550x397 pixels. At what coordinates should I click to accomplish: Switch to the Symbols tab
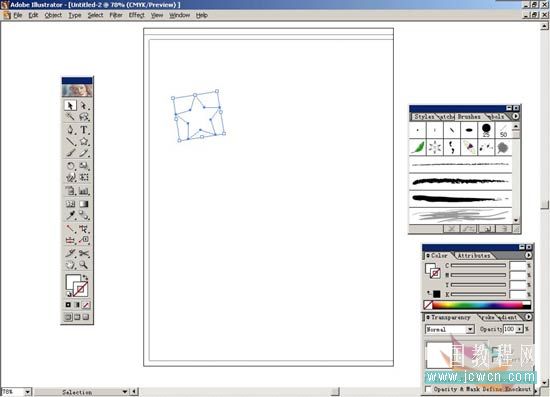[497, 116]
